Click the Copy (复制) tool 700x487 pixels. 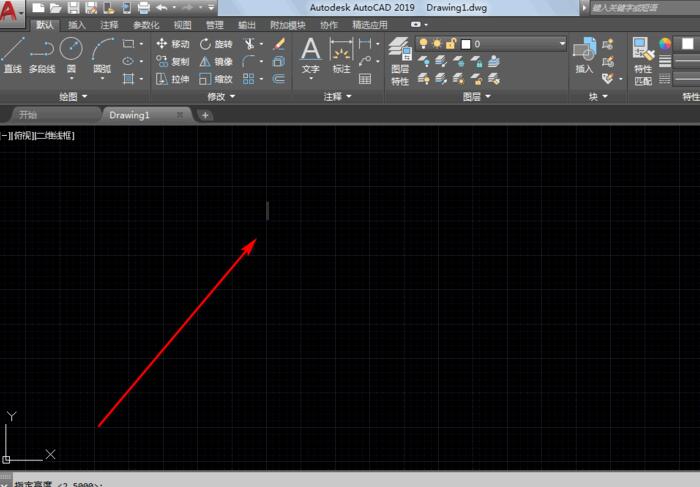(x=173, y=61)
